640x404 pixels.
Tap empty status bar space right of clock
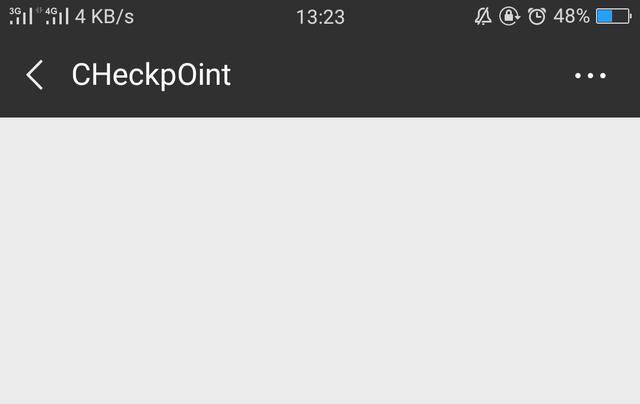point(408,17)
